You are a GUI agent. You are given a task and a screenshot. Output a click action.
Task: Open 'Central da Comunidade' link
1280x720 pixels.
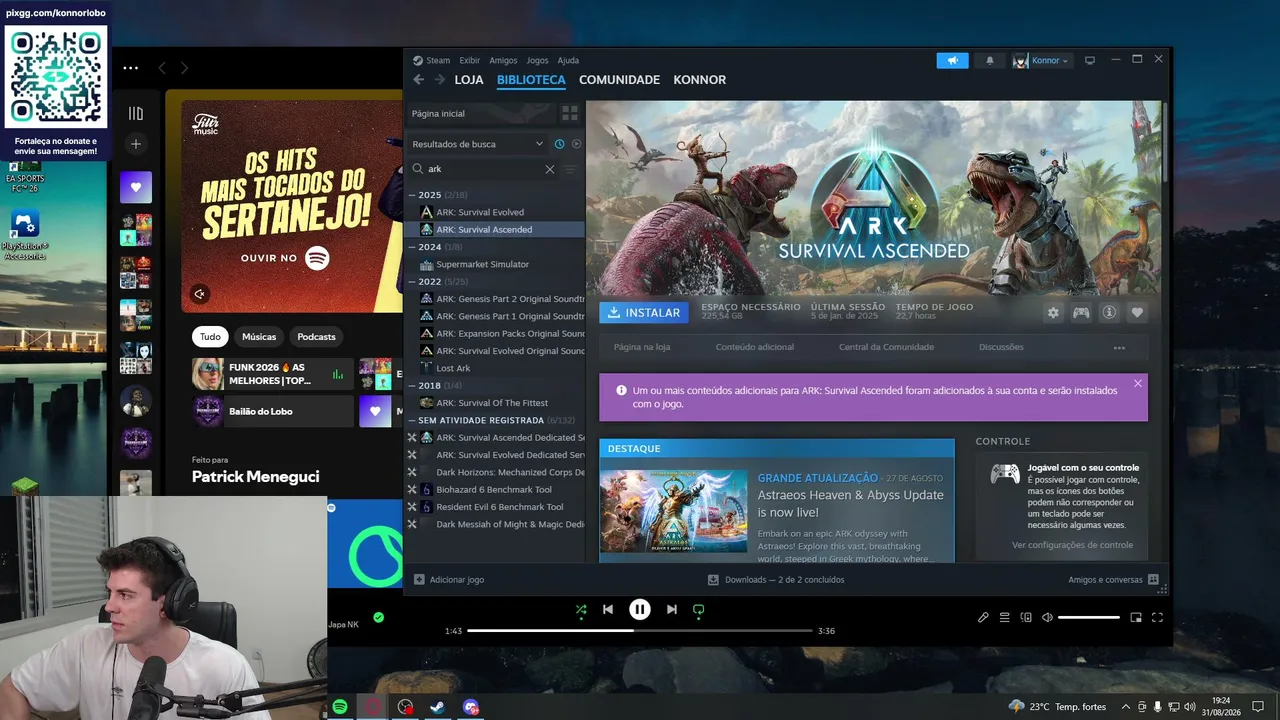[886, 347]
